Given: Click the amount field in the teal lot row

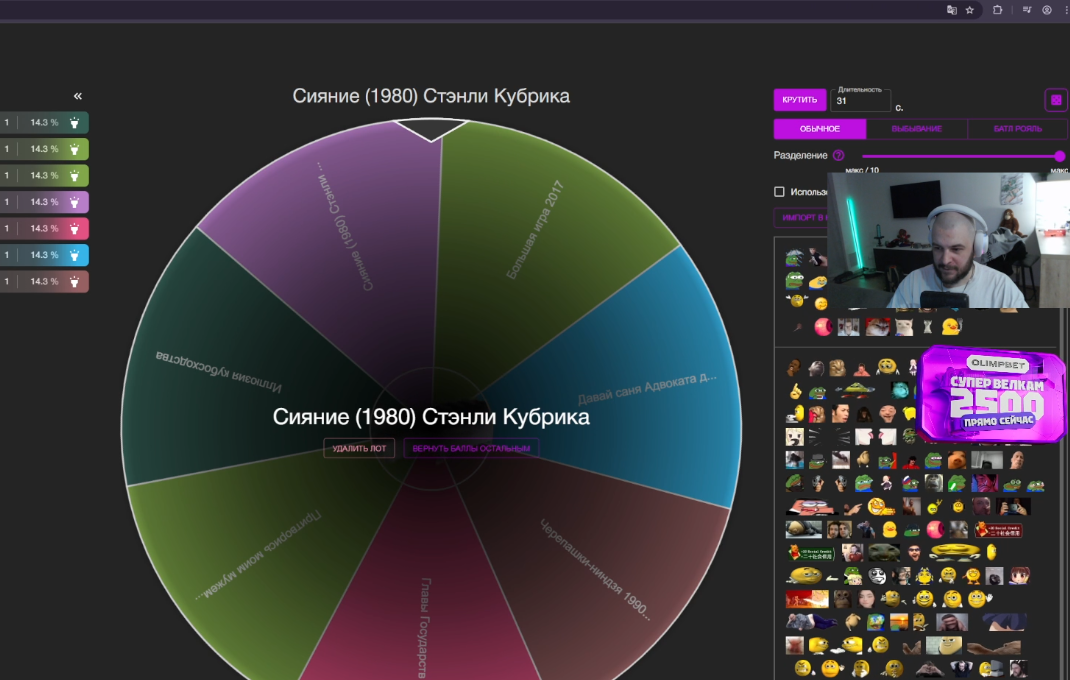Looking at the screenshot, I should [7, 123].
